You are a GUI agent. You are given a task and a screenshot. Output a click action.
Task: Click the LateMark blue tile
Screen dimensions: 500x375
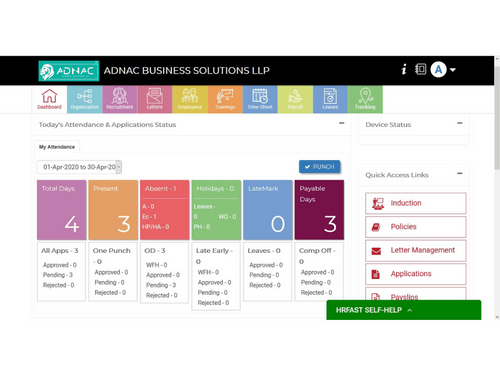click(268, 210)
